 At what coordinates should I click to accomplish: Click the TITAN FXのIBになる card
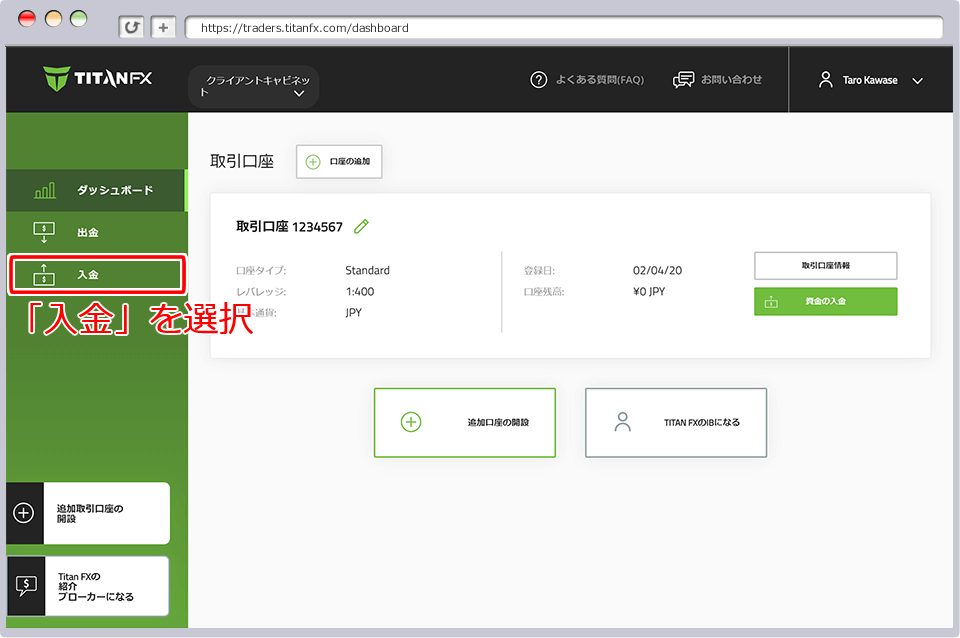click(x=676, y=423)
